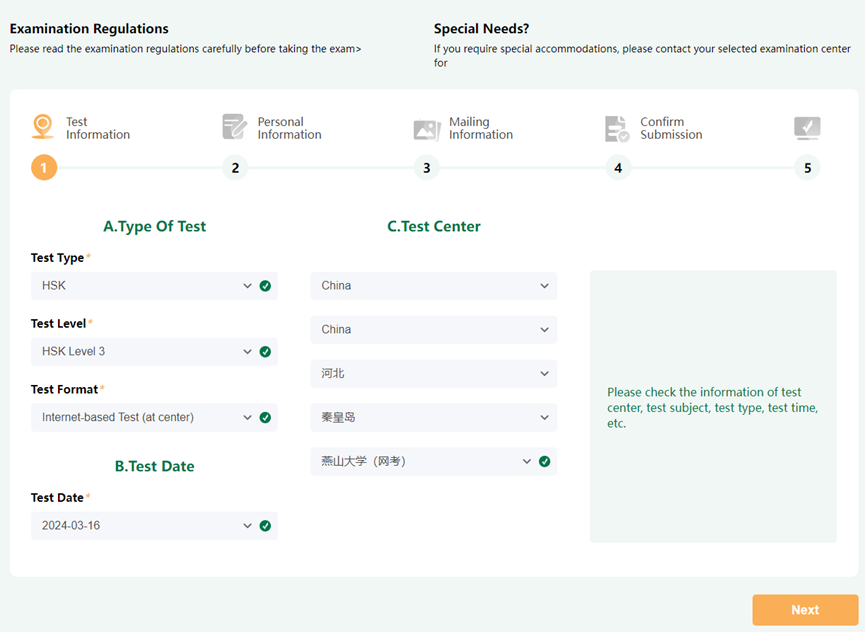Select step 1 circle in progress bar
Screen dimensions: 865x632
tap(44, 168)
